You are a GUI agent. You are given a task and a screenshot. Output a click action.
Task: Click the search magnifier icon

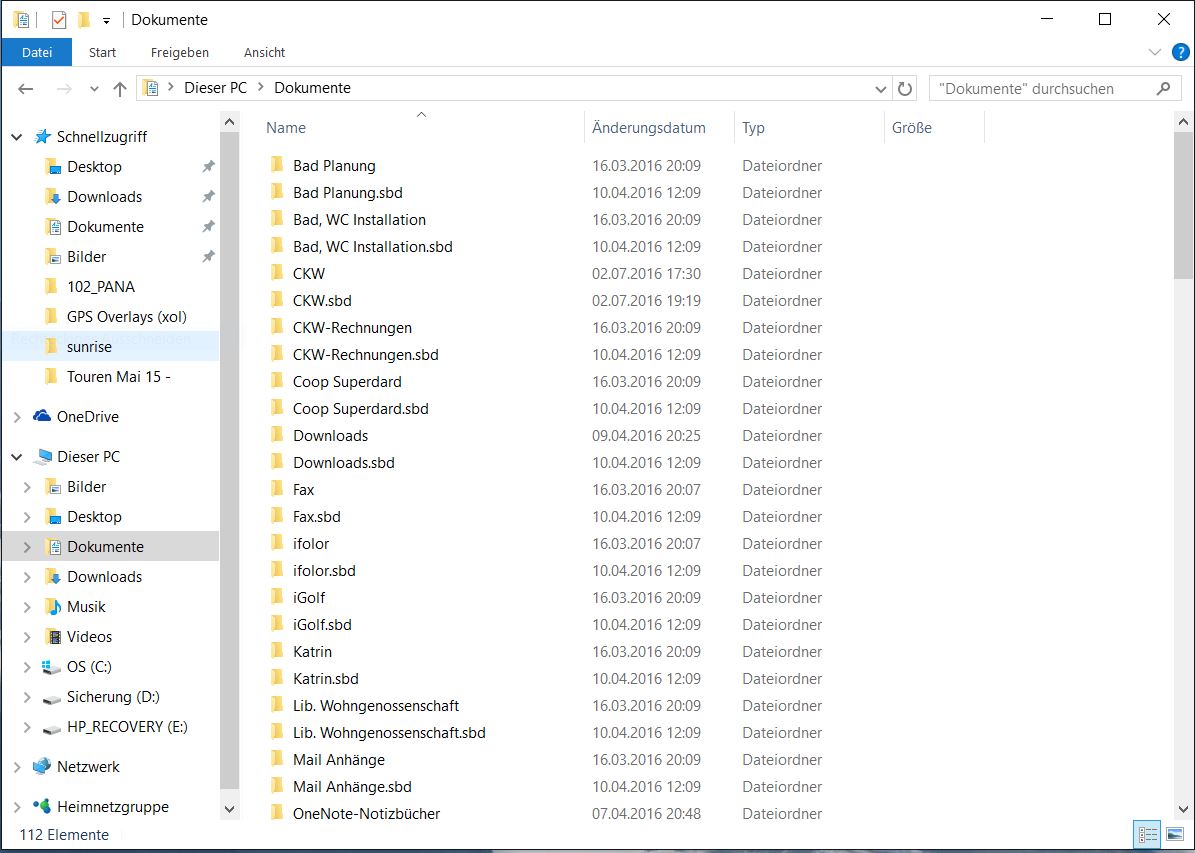(x=1162, y=88)
